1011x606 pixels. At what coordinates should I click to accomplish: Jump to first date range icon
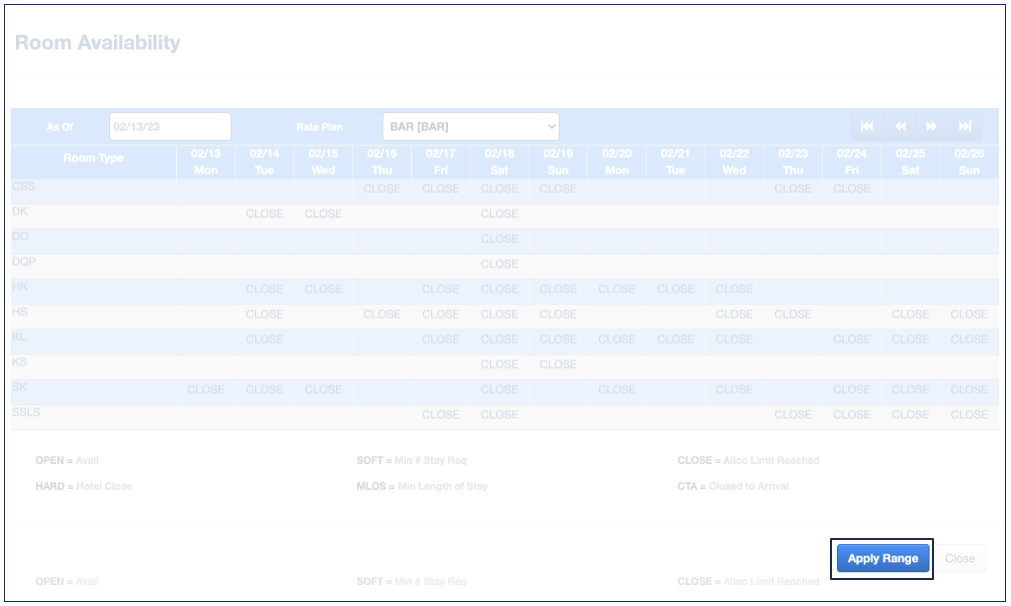click(x=867, y=126)
